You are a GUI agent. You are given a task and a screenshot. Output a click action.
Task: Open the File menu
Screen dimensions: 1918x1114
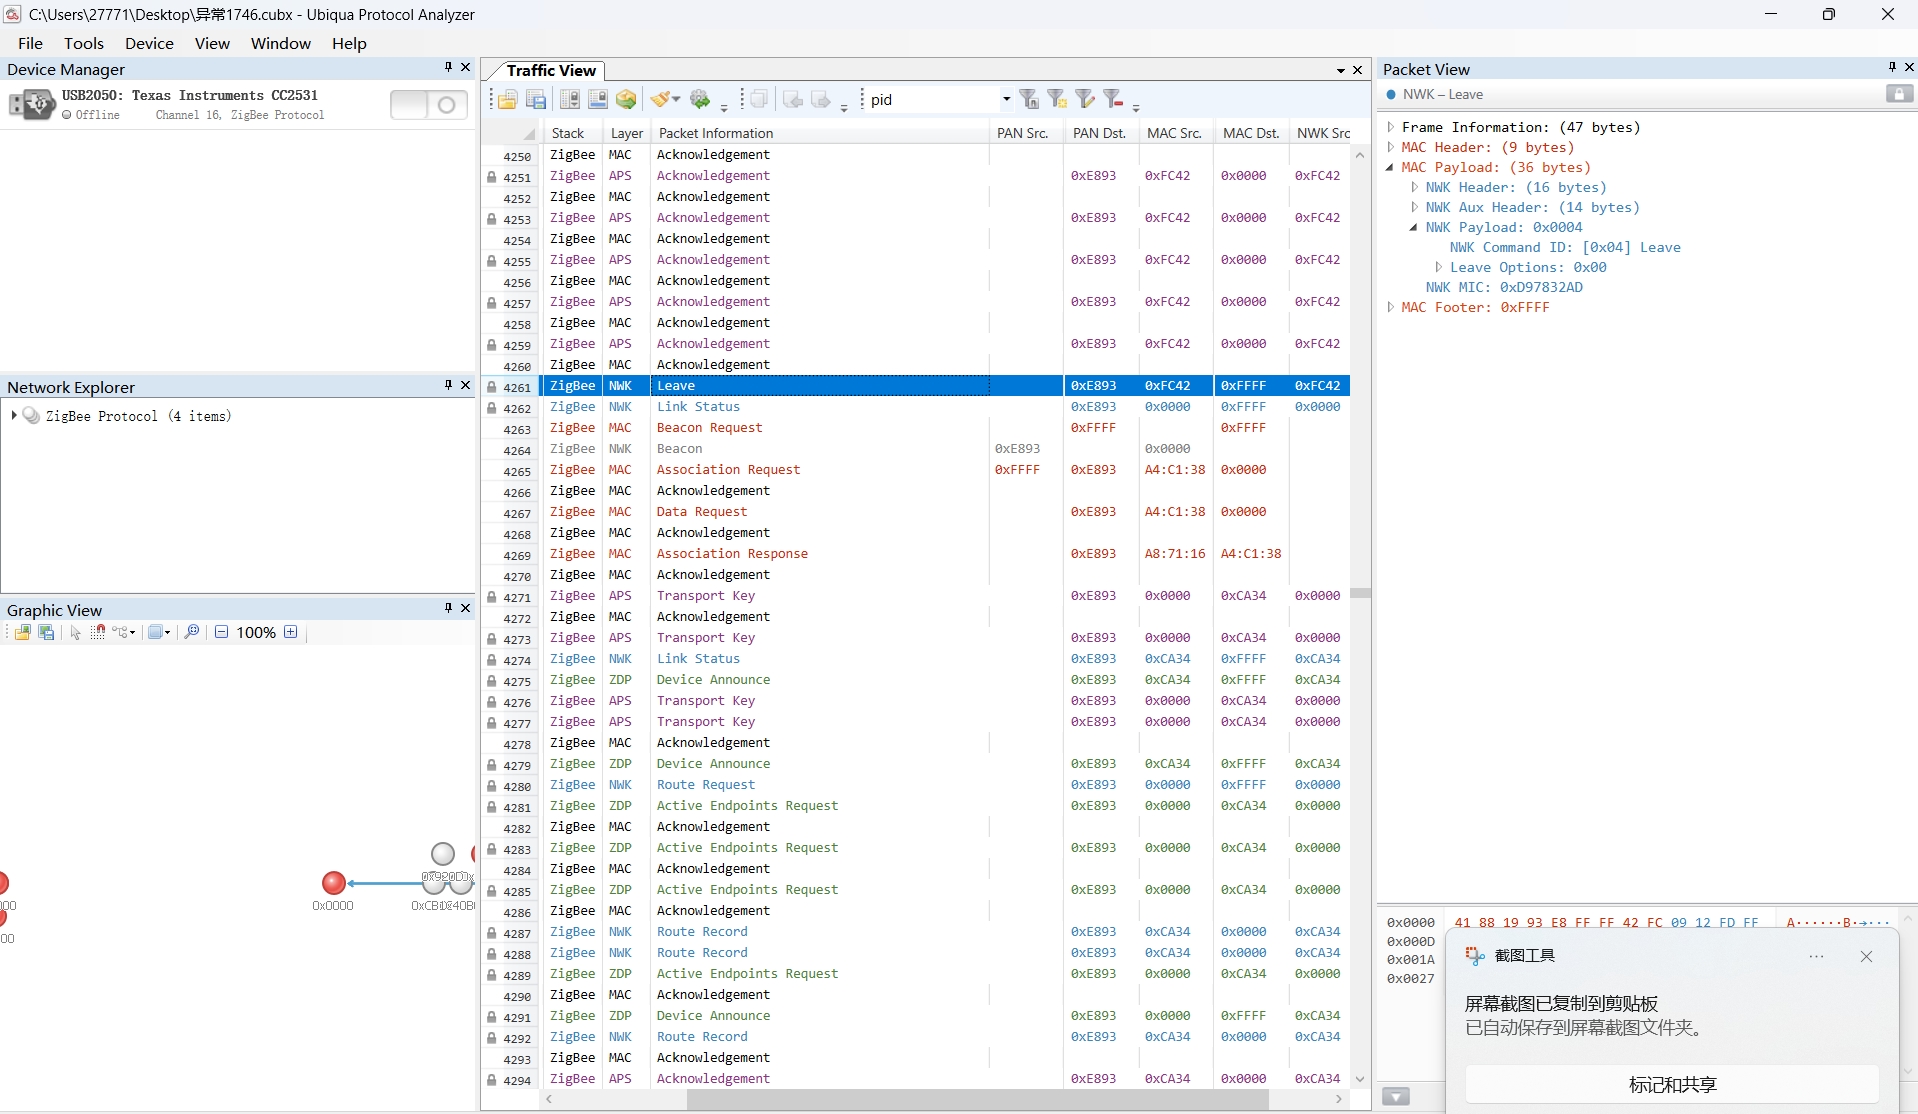[31, 43]
